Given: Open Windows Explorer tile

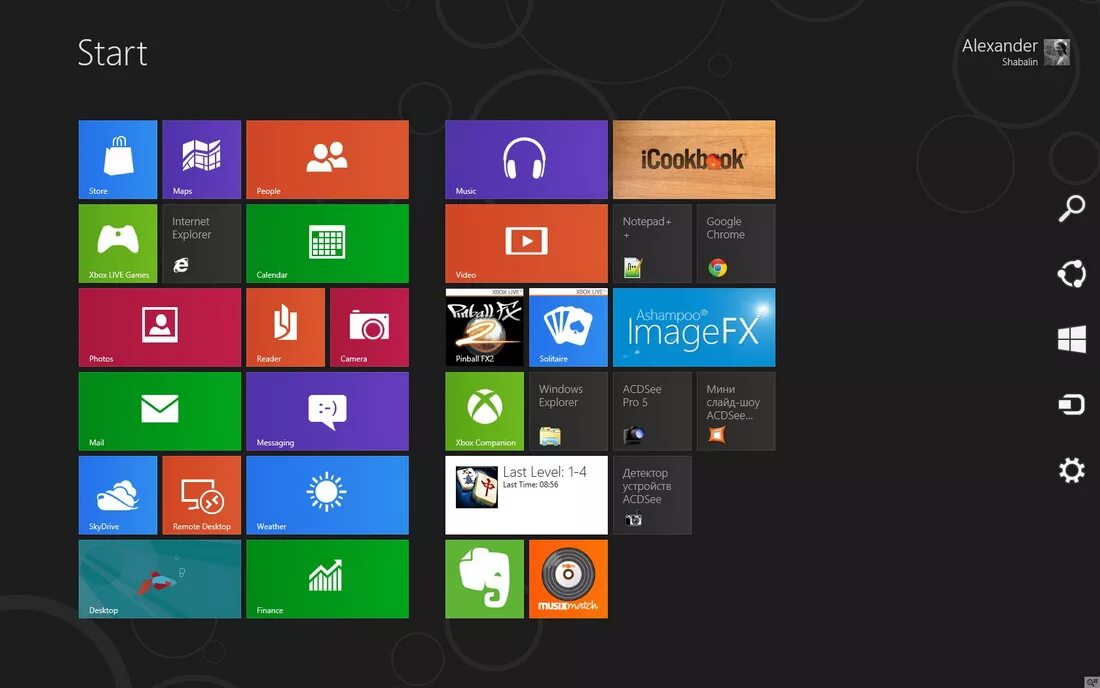Looking at the screenshot, I should click(568, 411).
